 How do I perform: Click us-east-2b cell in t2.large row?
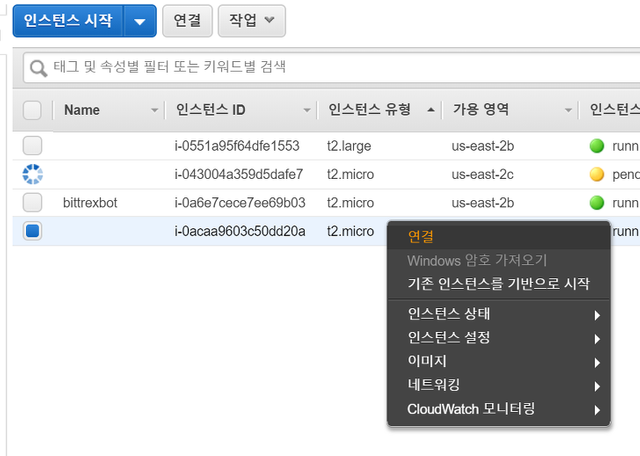coord(483,146)
